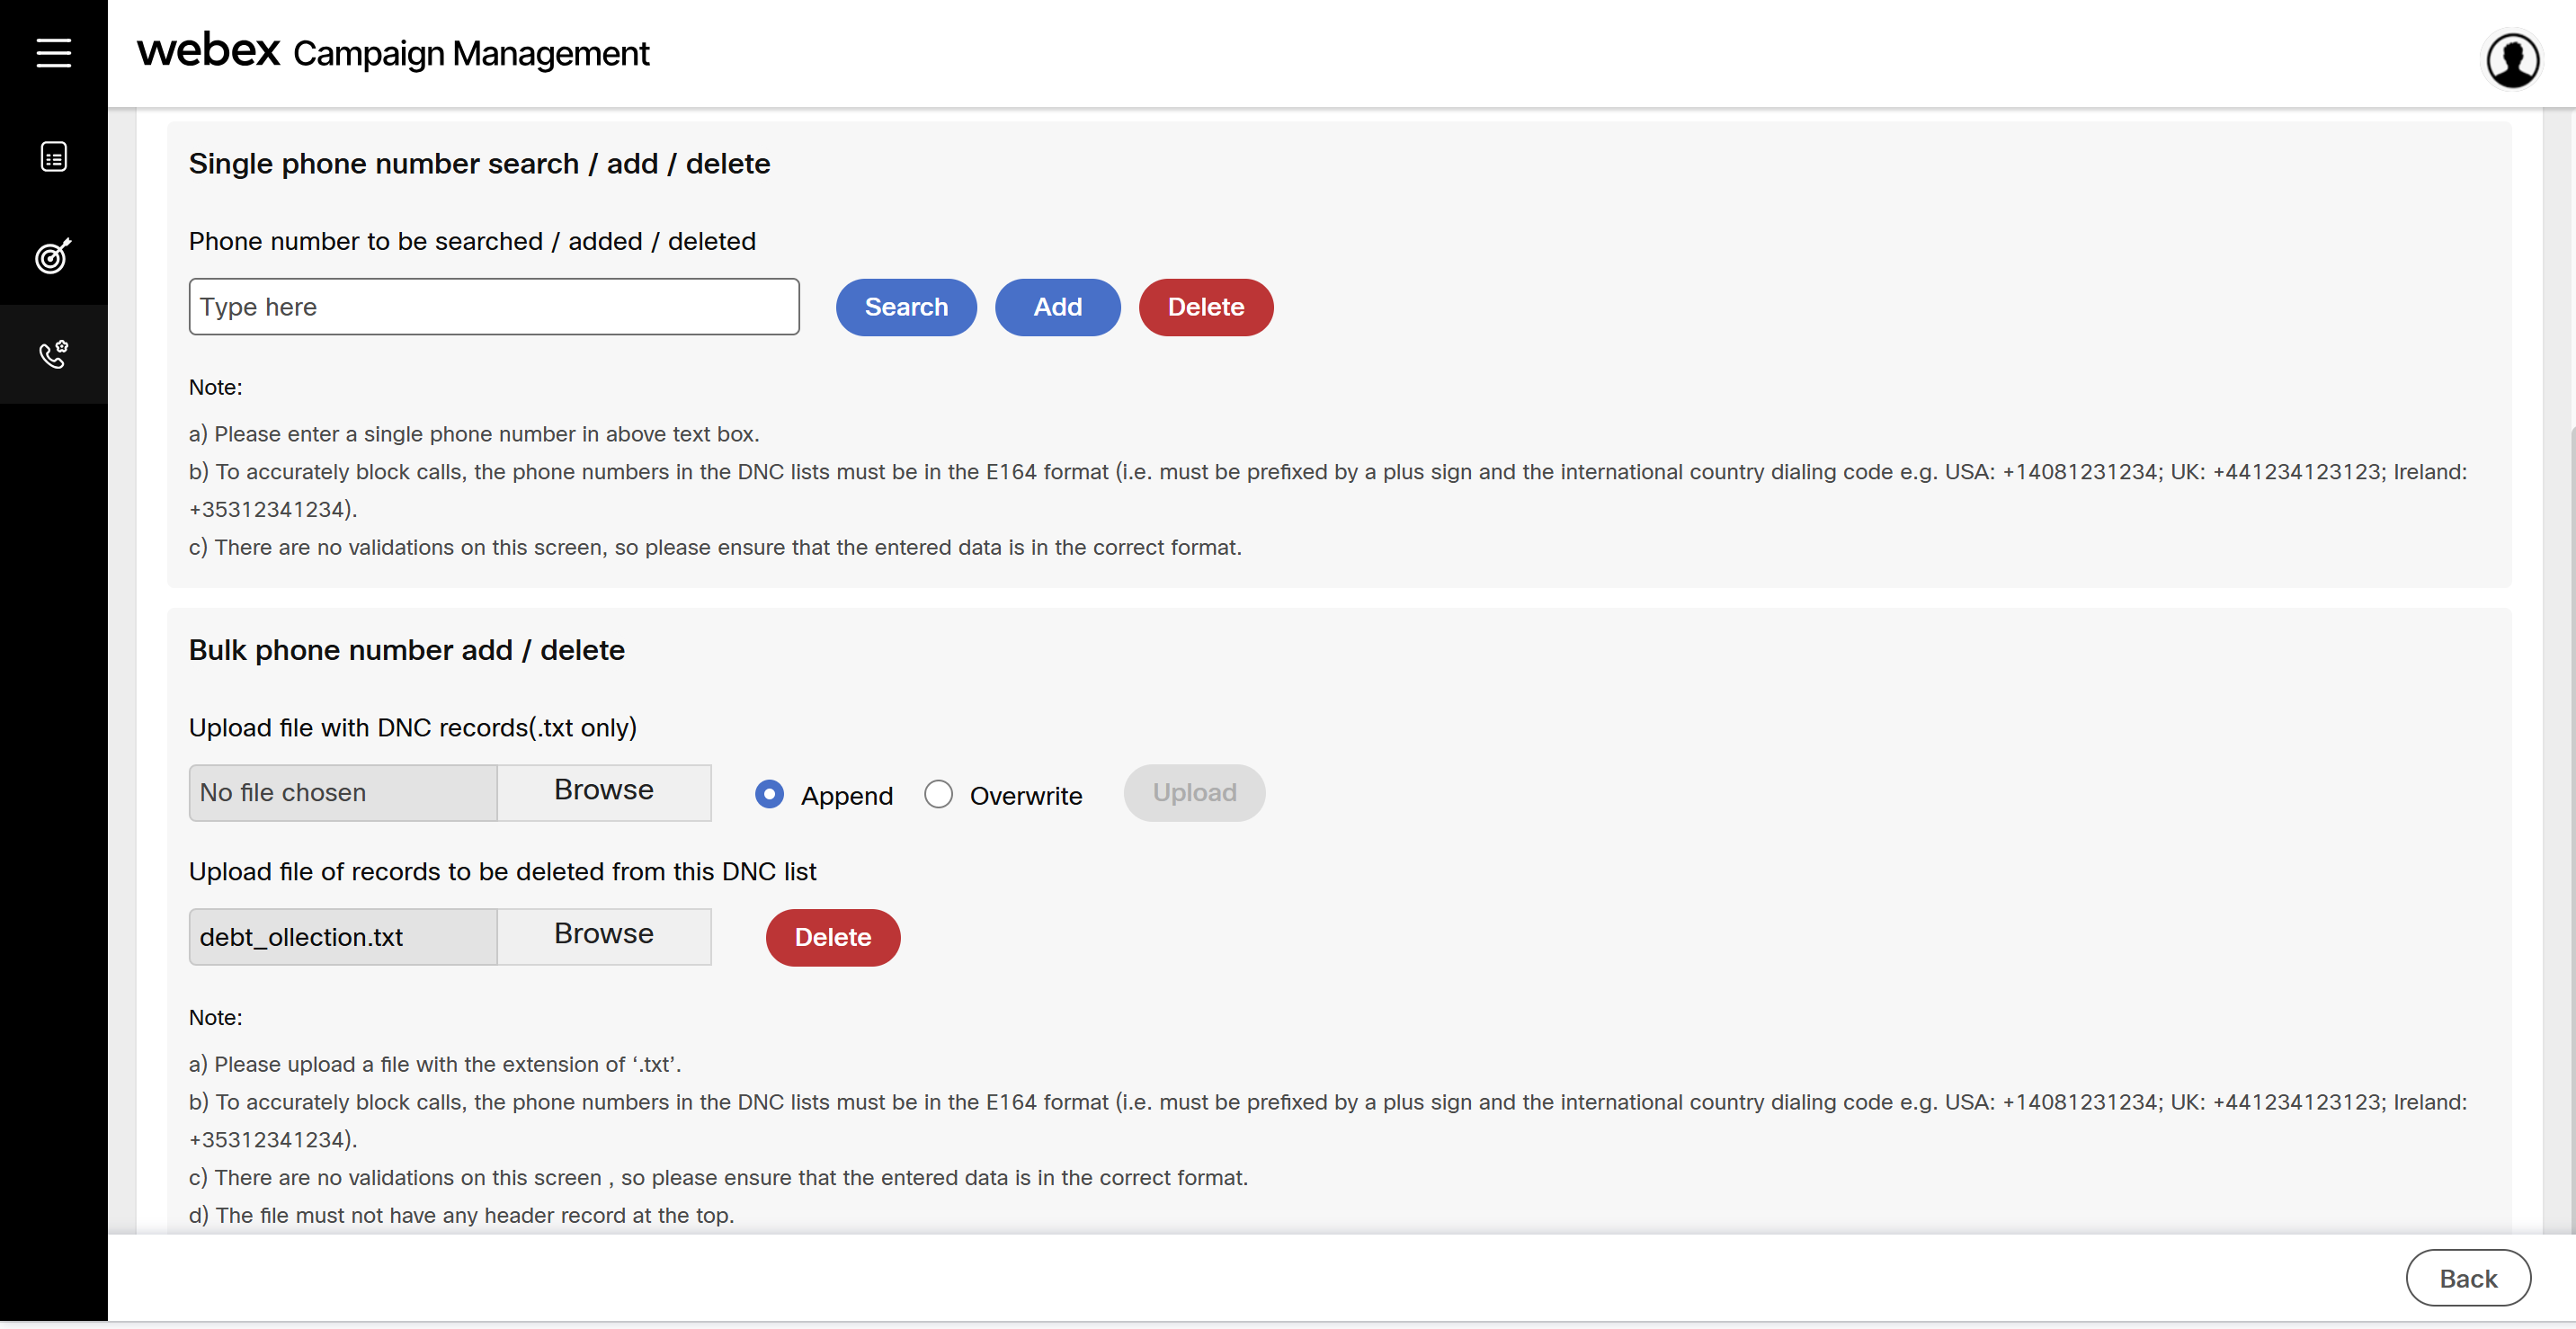Click the Search button

905,307
